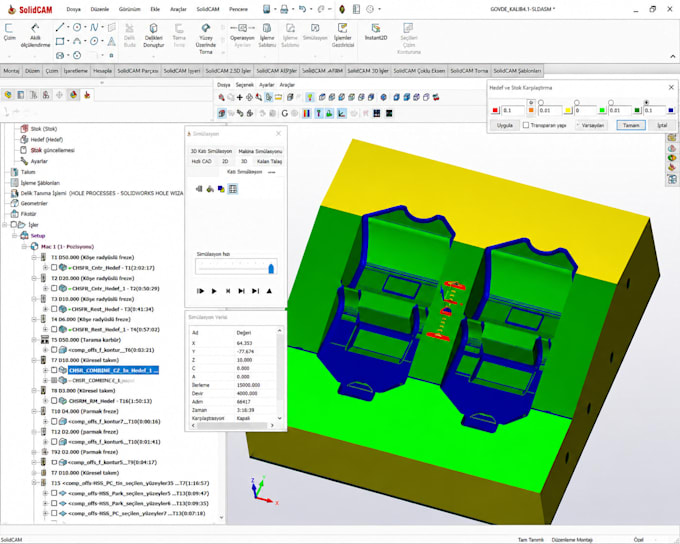Viewport: 680px width, 544px height.
Task: Skip to the simulation end
Action: [x=255, y=291]
